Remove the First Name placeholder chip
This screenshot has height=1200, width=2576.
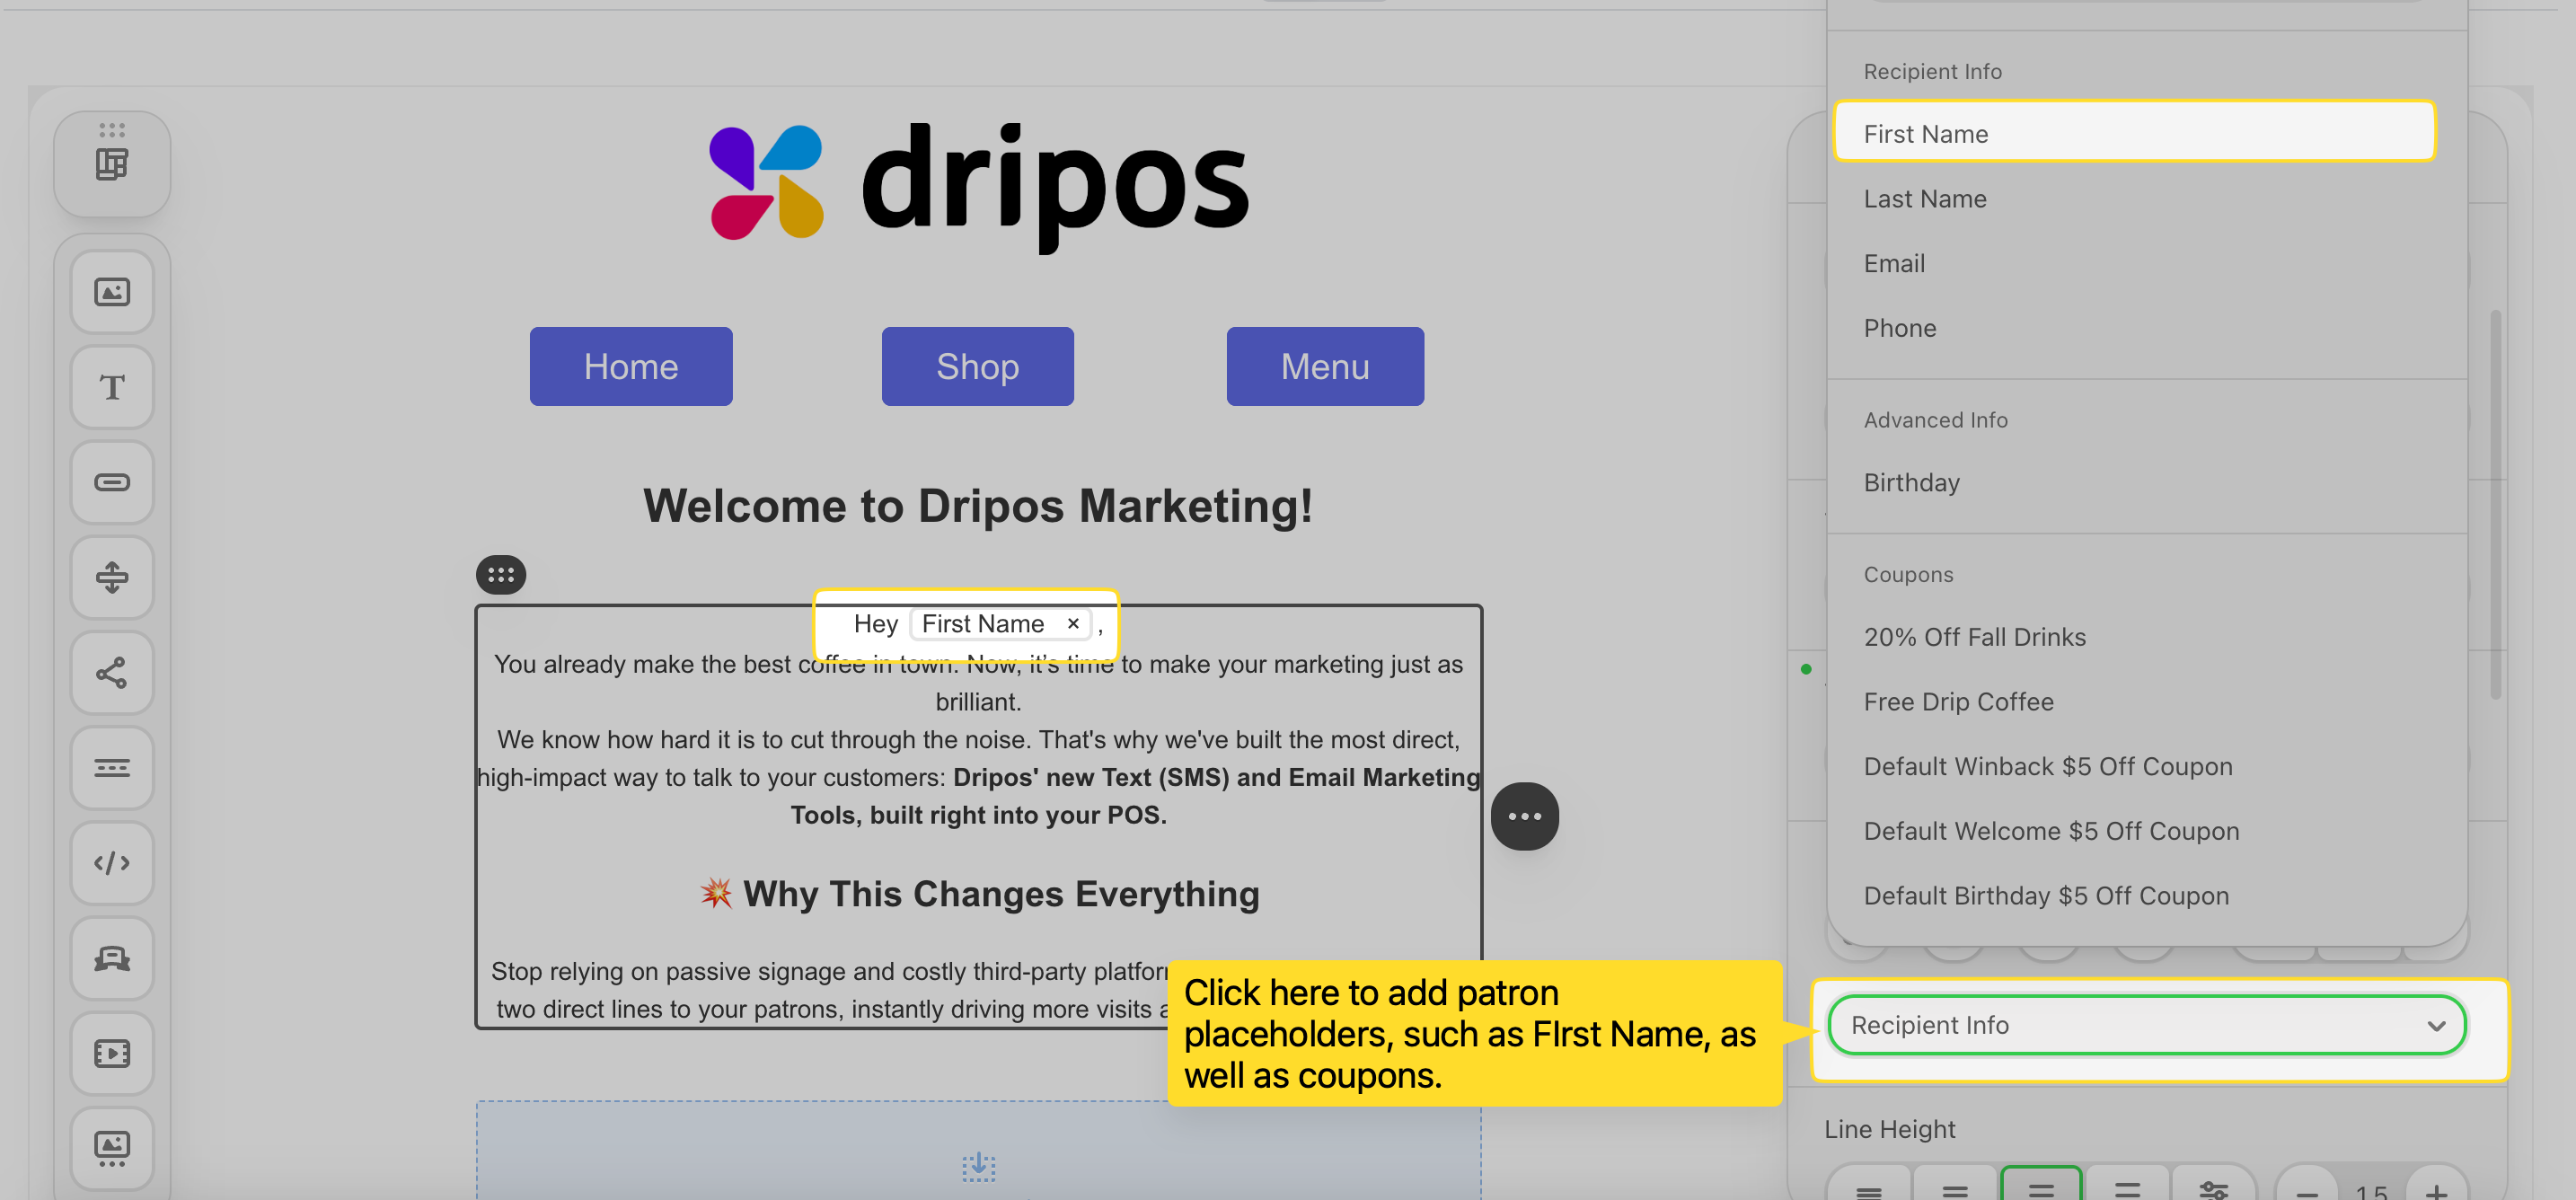(x=1073, y=623)
